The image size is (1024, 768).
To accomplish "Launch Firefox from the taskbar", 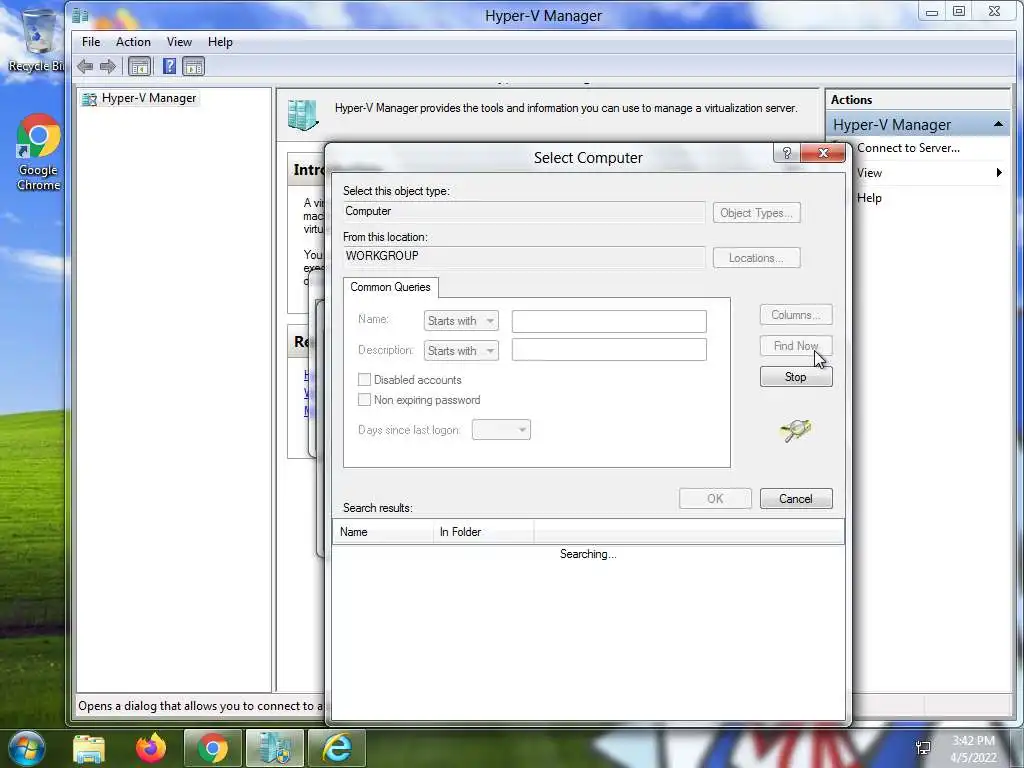I will pos(151,748).
